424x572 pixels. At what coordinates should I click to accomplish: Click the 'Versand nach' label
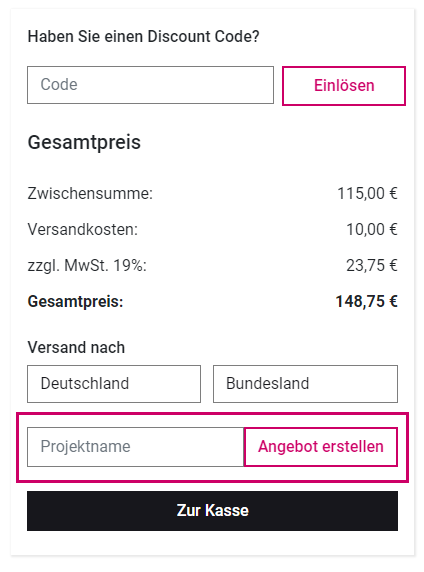click(76, 347)
